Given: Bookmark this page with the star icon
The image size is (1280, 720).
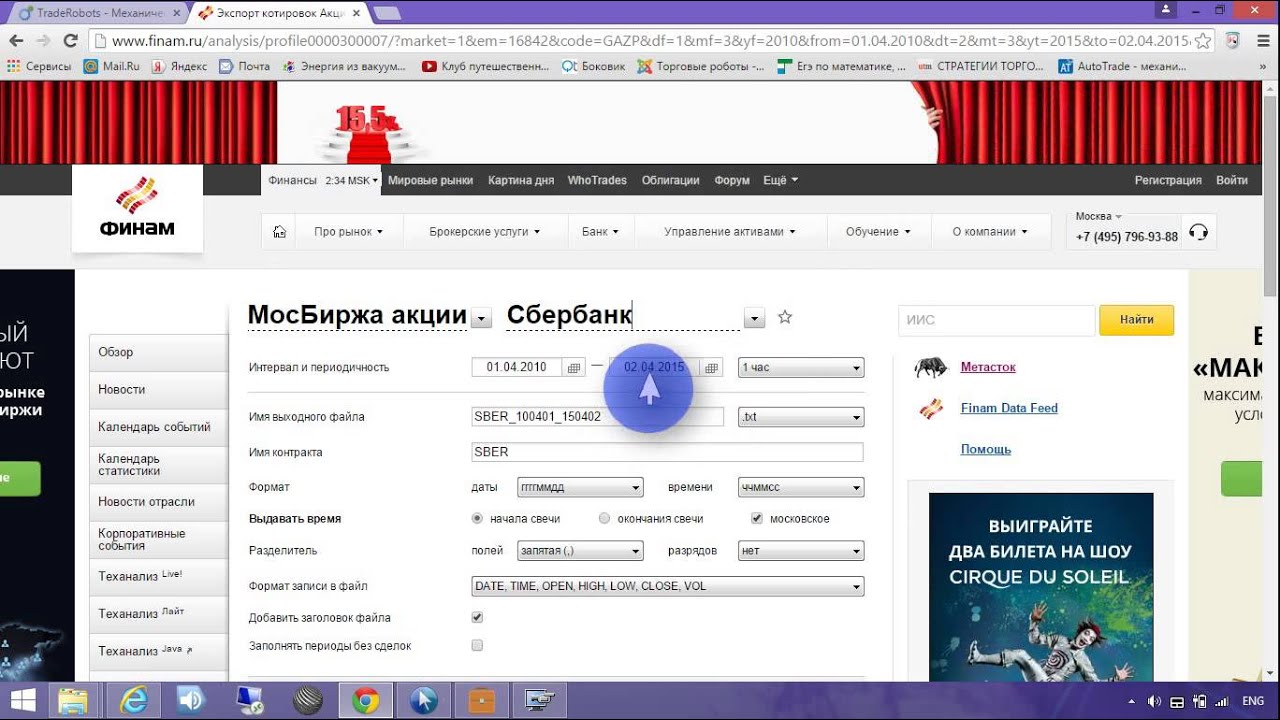Looking at the screenshot, I should click(x=1203, y=41).
